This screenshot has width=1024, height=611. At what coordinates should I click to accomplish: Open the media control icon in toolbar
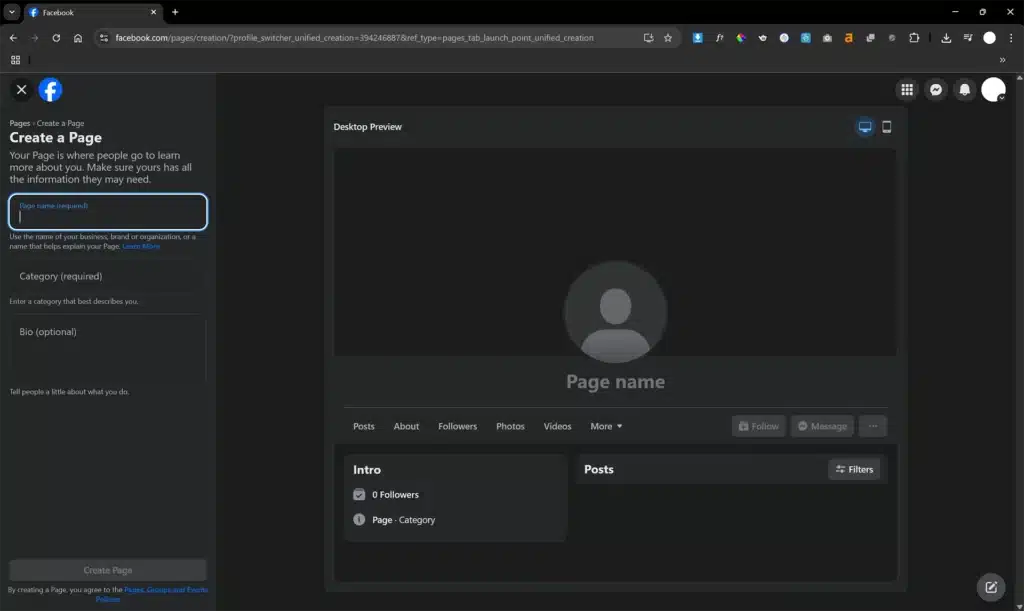[x=968, y=38]
